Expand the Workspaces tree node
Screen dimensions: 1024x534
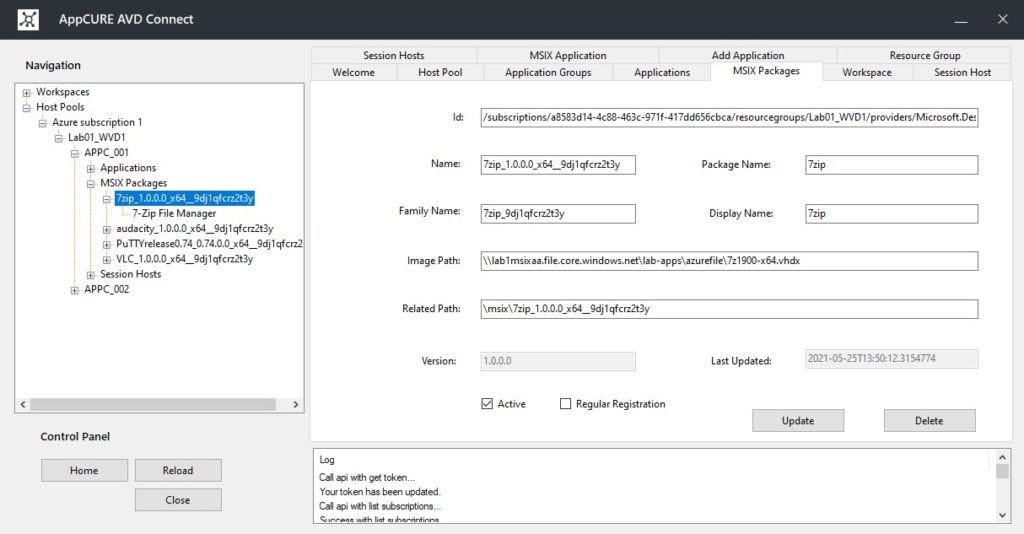[27, 93]
